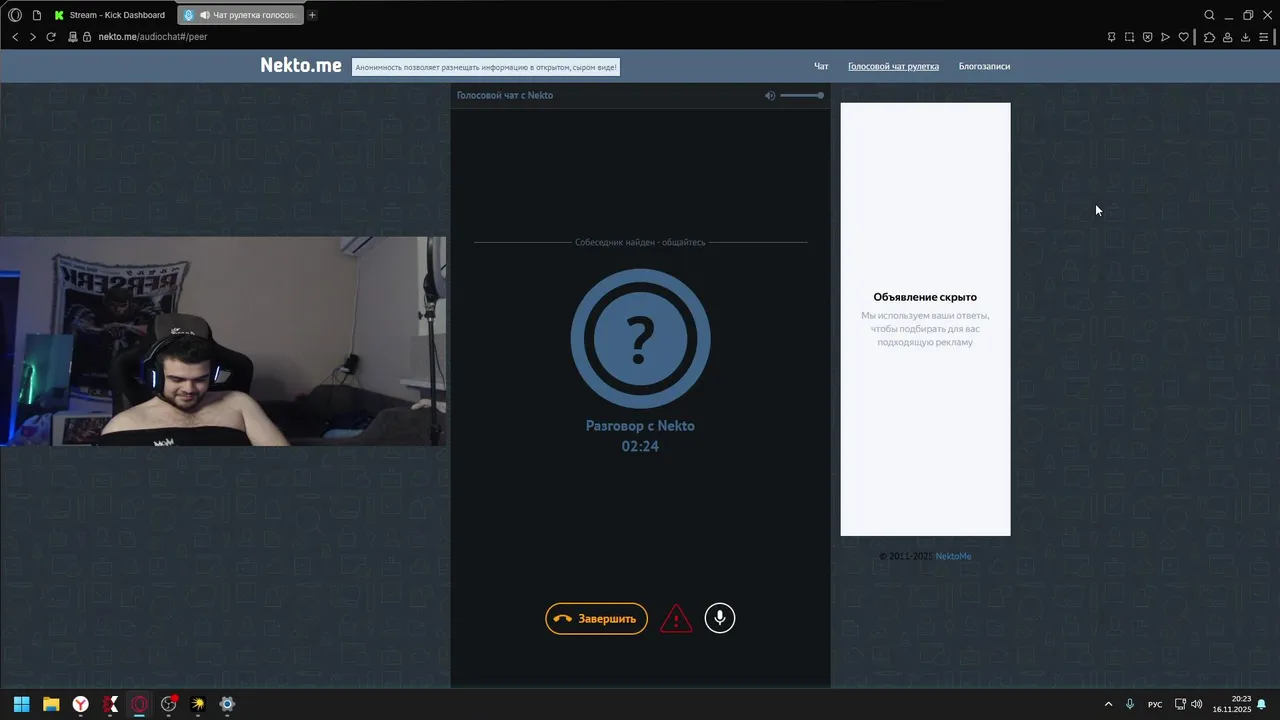The image size is (1280, 720).
Task: Adjust the voice chat volume slider
Action: point(802,95)
